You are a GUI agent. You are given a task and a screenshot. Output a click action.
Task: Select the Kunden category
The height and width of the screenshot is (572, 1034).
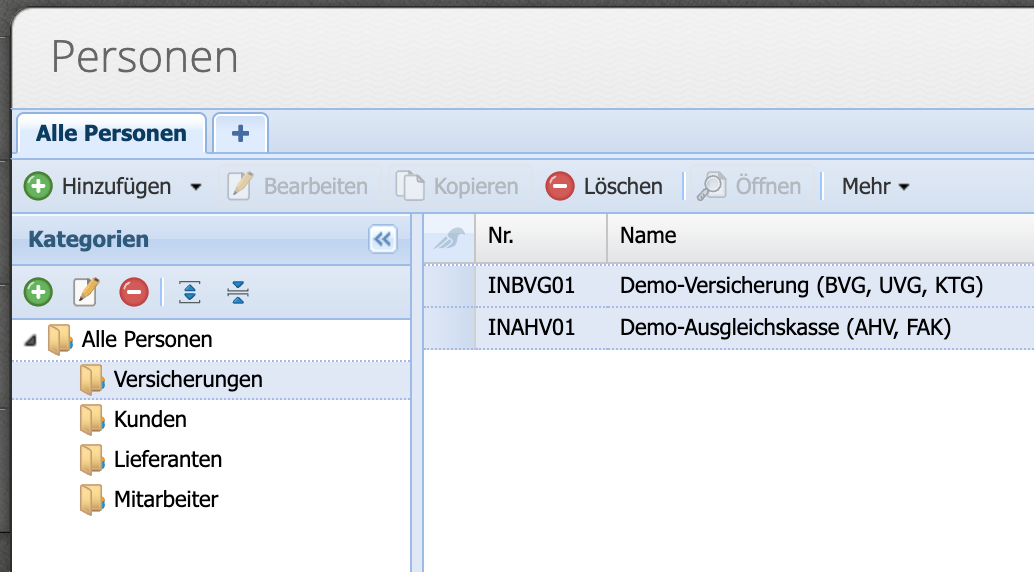(x=150, y=420)
